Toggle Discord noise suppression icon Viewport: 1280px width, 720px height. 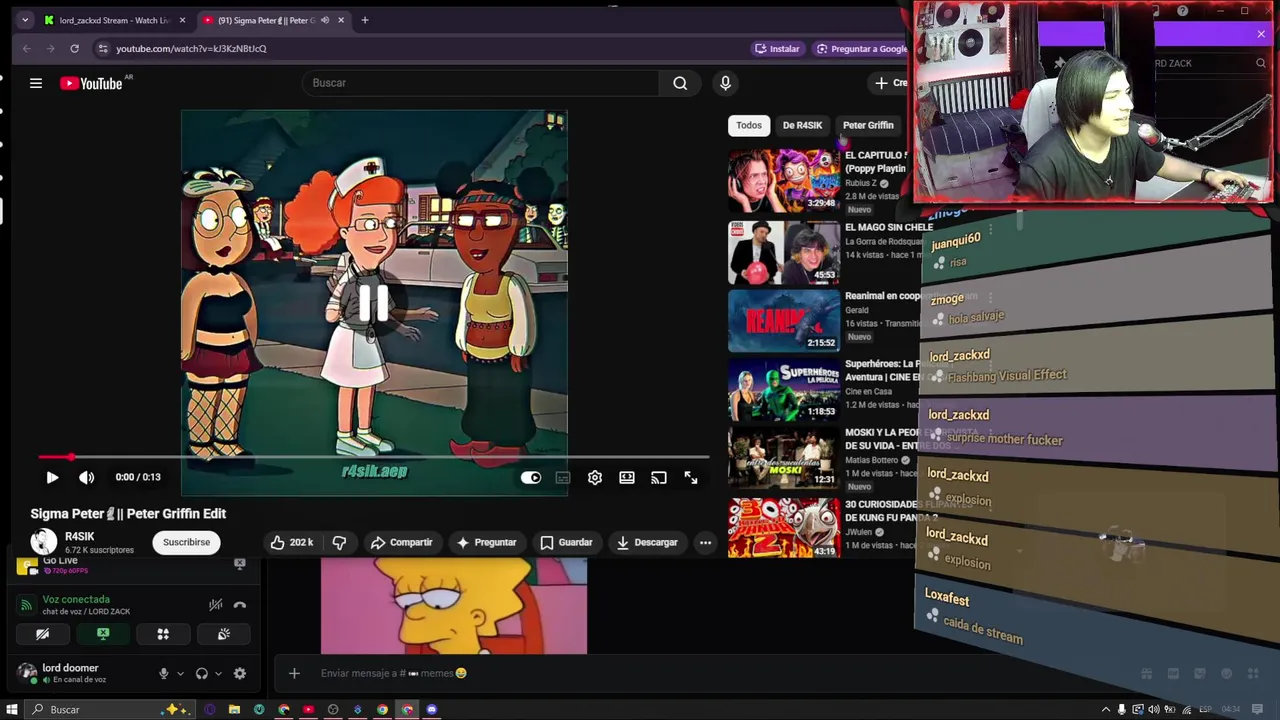click(215, 605)
